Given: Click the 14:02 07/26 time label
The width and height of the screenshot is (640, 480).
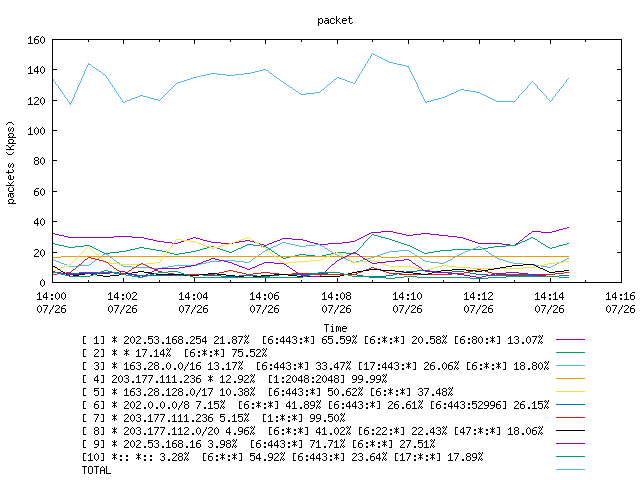Looking at the screenshot, I should pos(122,302).
